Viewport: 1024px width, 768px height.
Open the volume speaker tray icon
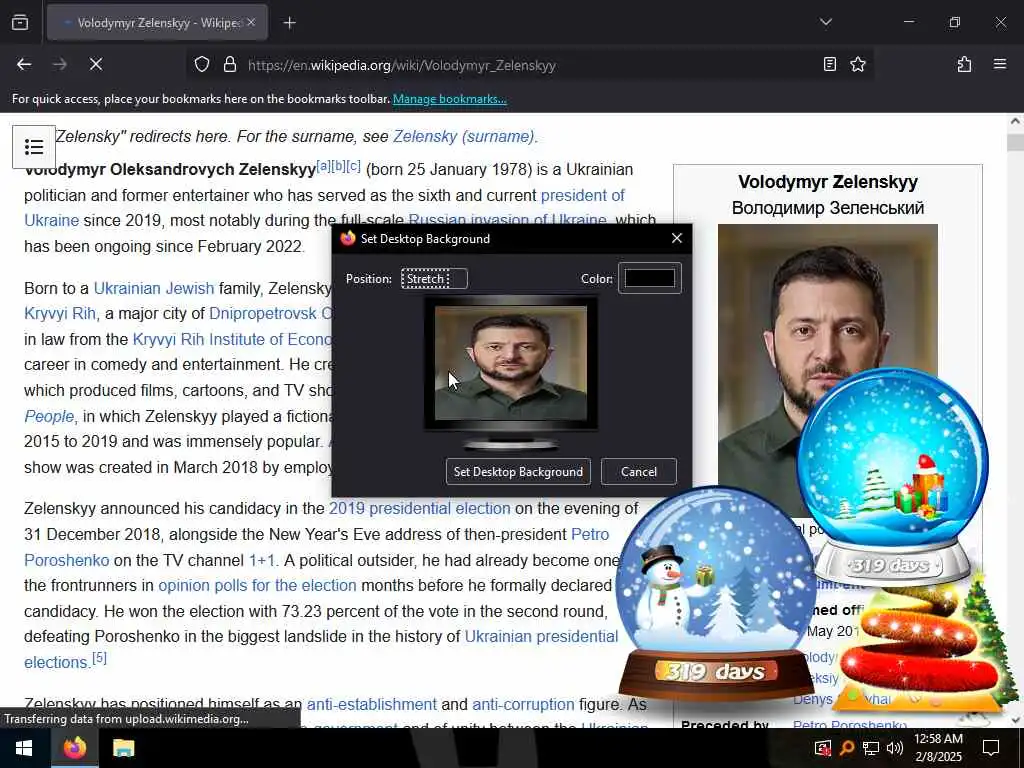point(895,748)
